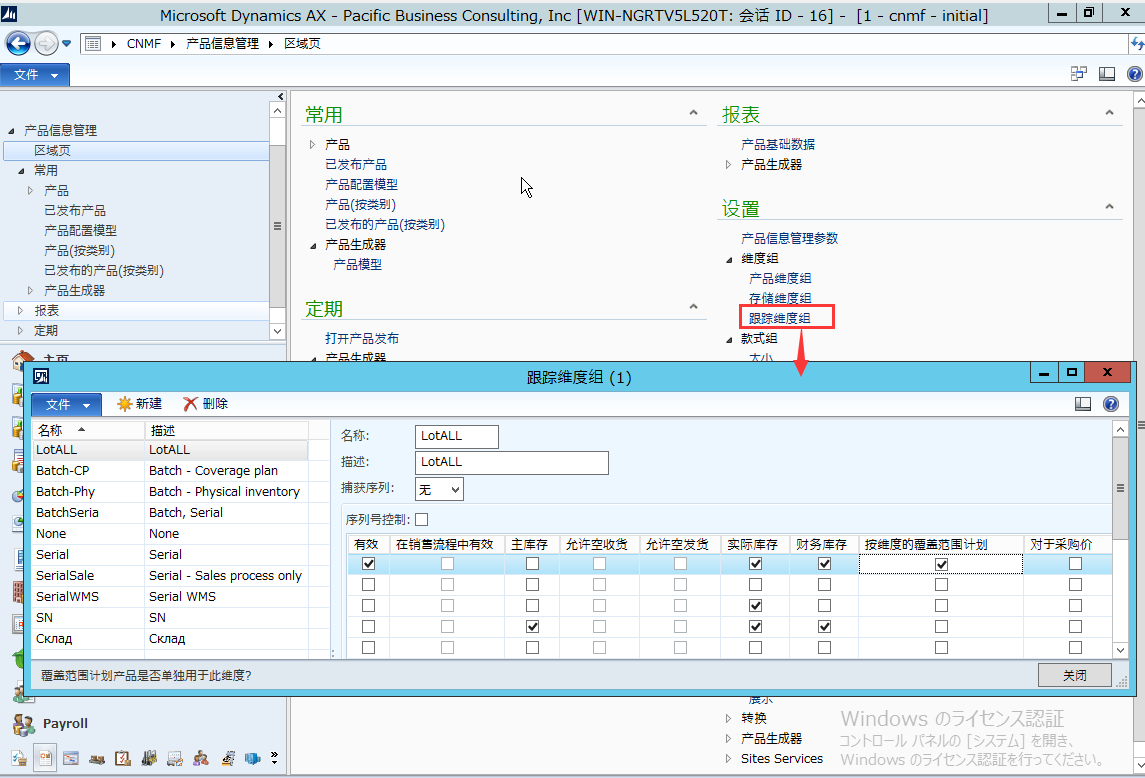Viewport: 1145px width, 778px height.
Task: Open the checklist-with-box module icon
Action: point(19,758)
